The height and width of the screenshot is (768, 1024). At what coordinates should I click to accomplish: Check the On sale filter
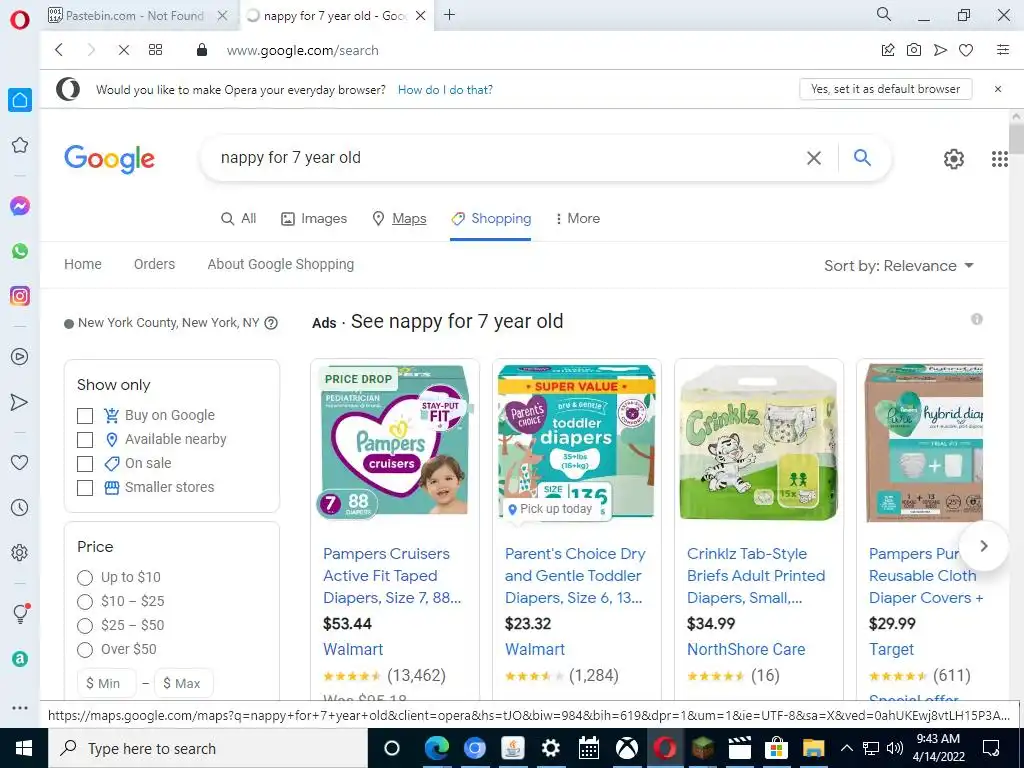click(x=85, y=464)
